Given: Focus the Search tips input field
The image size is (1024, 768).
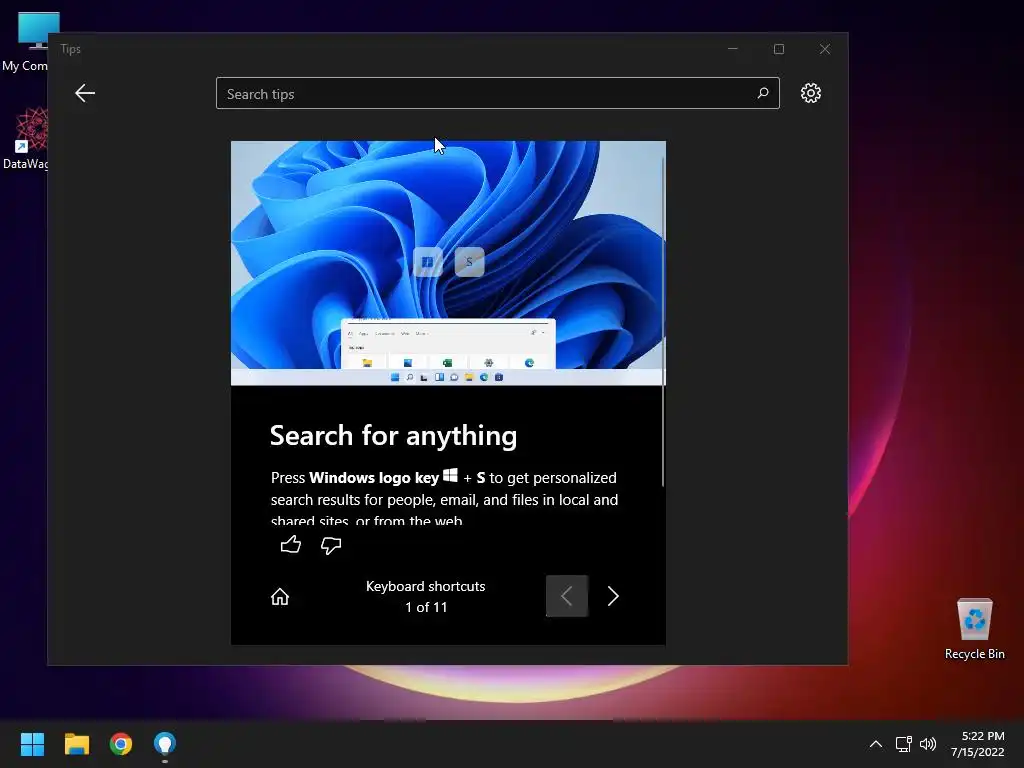Looking at the screenshot, I should coord(498,93).
